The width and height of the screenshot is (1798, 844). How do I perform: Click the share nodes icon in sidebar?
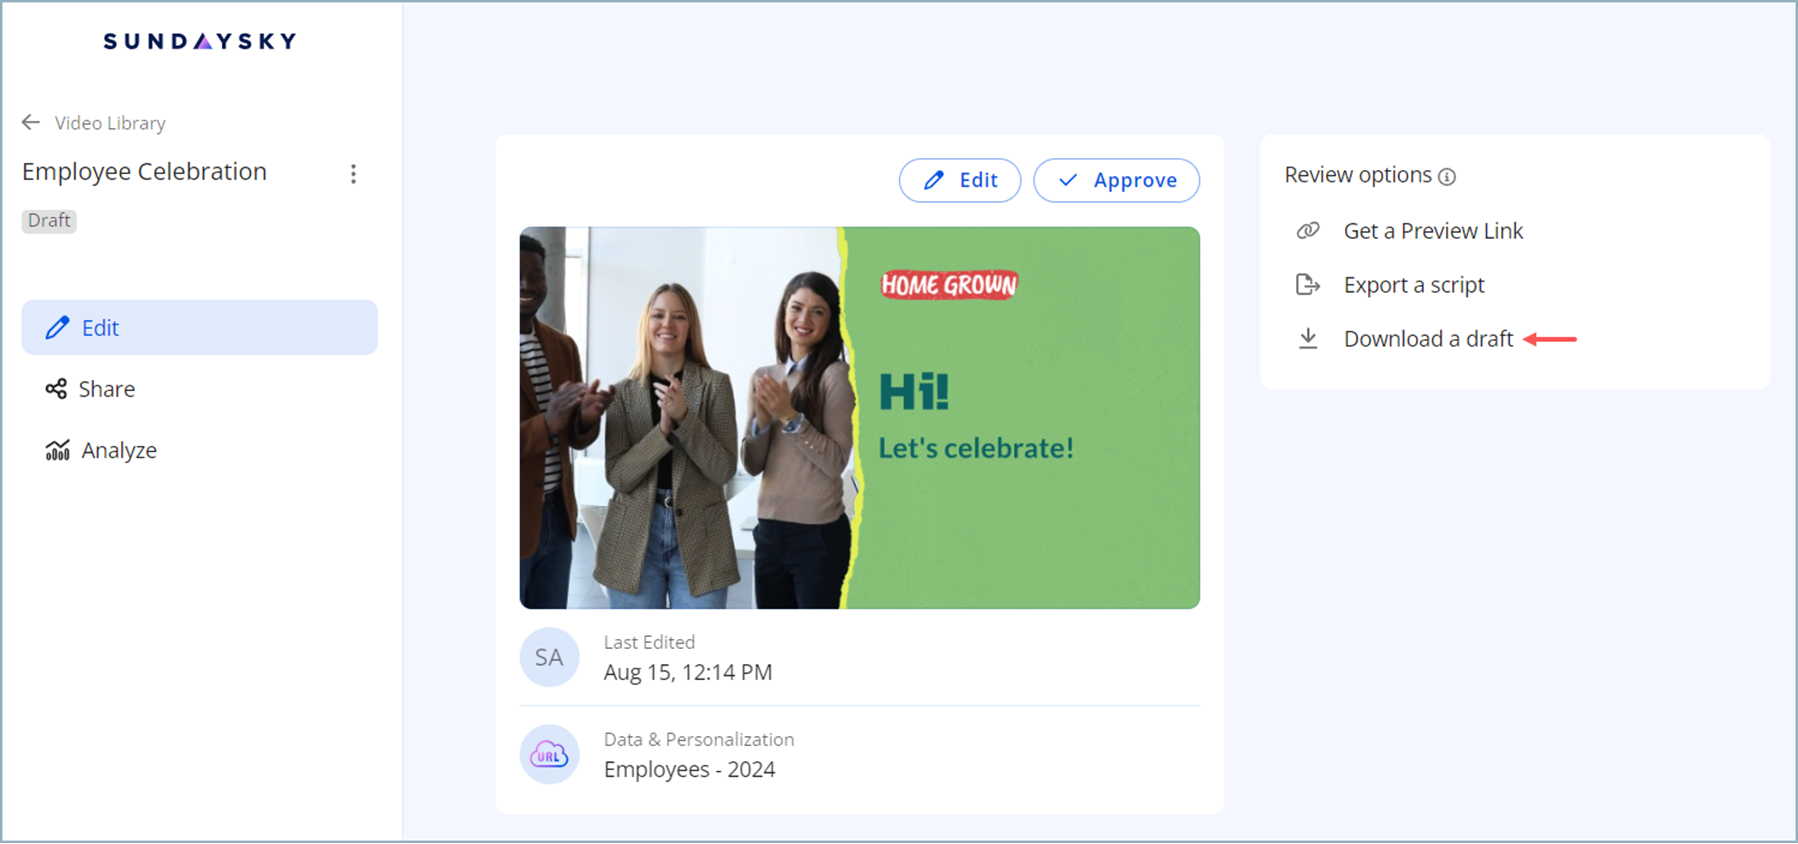pos(56,389)
